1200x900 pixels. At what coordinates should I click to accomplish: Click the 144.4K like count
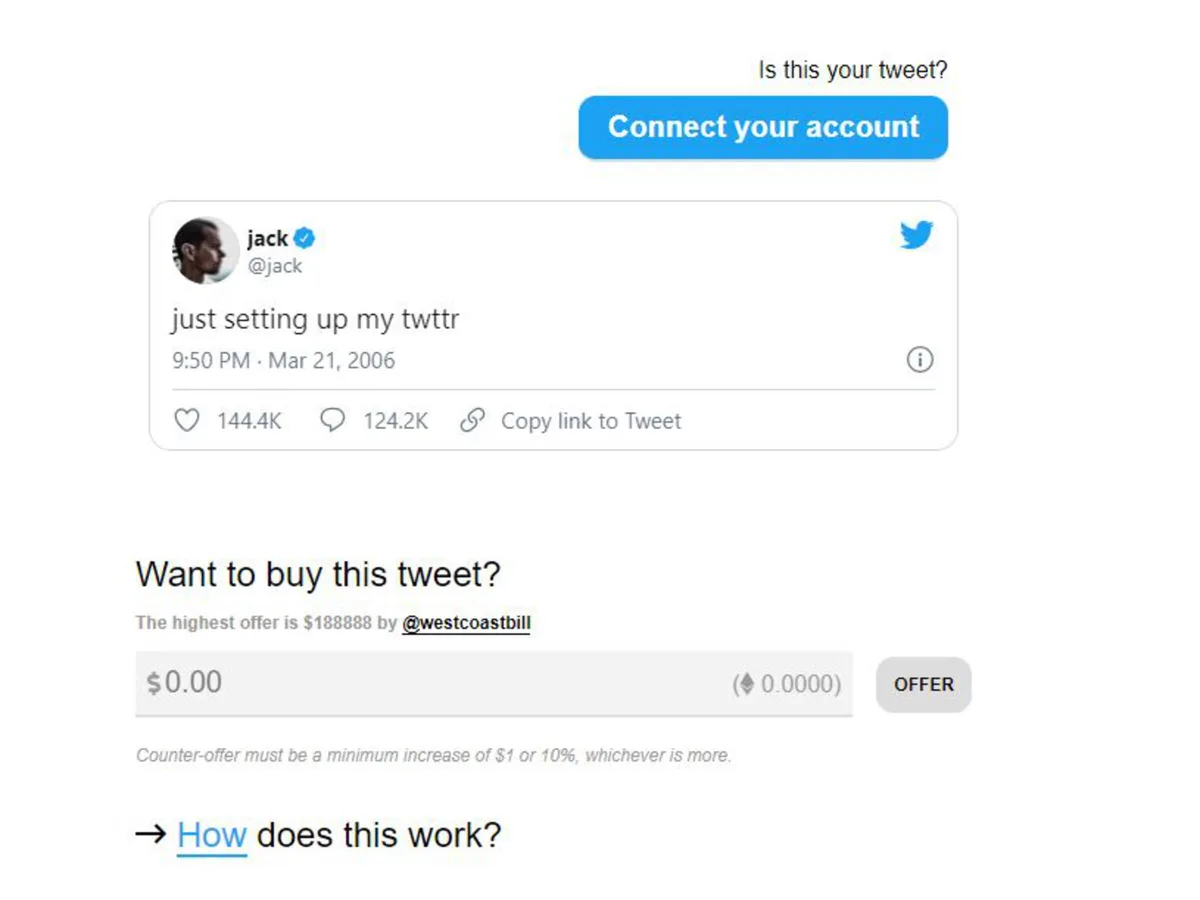(x=249, y=421)
